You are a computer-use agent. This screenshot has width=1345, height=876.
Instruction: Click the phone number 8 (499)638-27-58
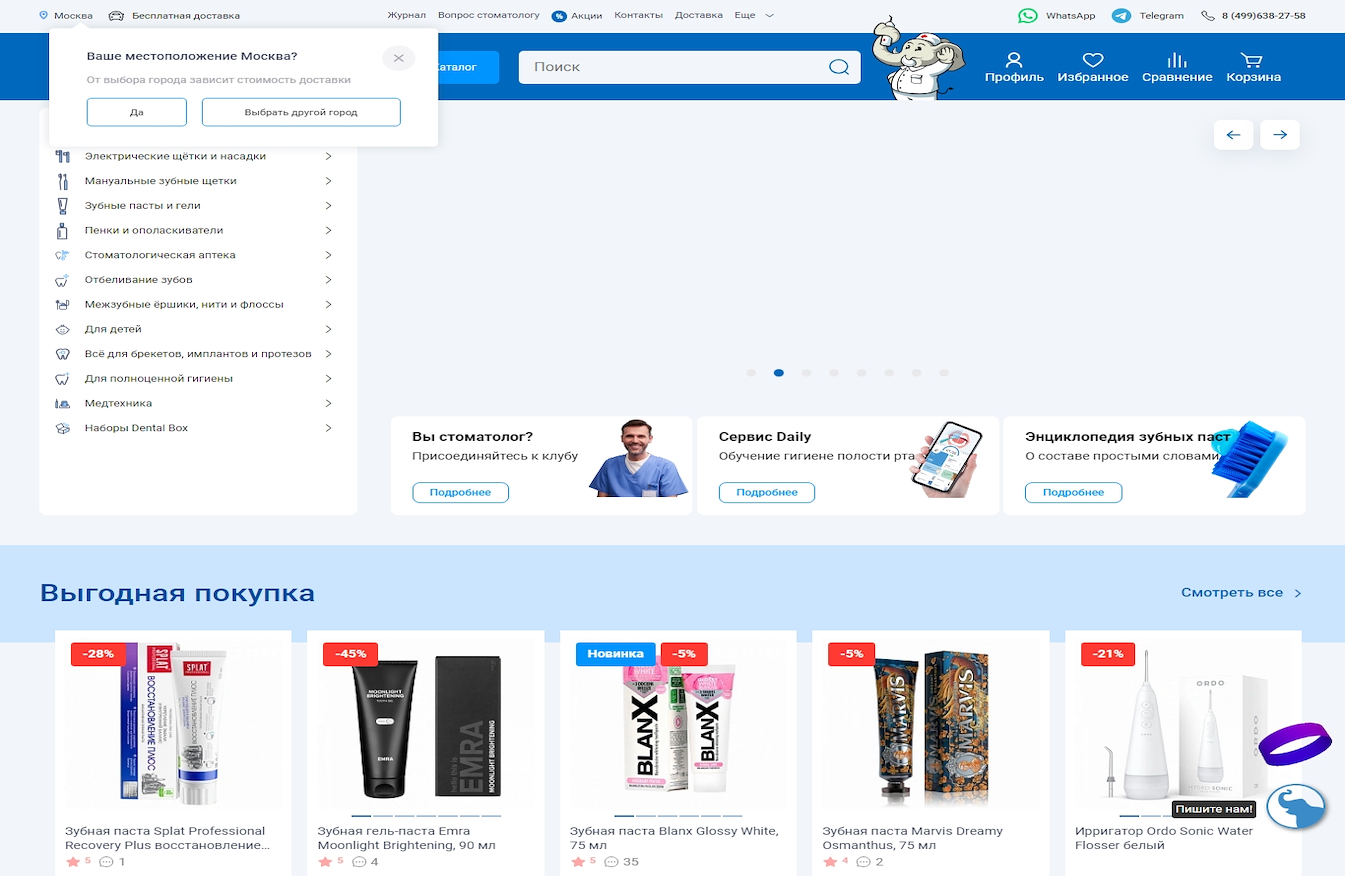tap(1263, 15)
